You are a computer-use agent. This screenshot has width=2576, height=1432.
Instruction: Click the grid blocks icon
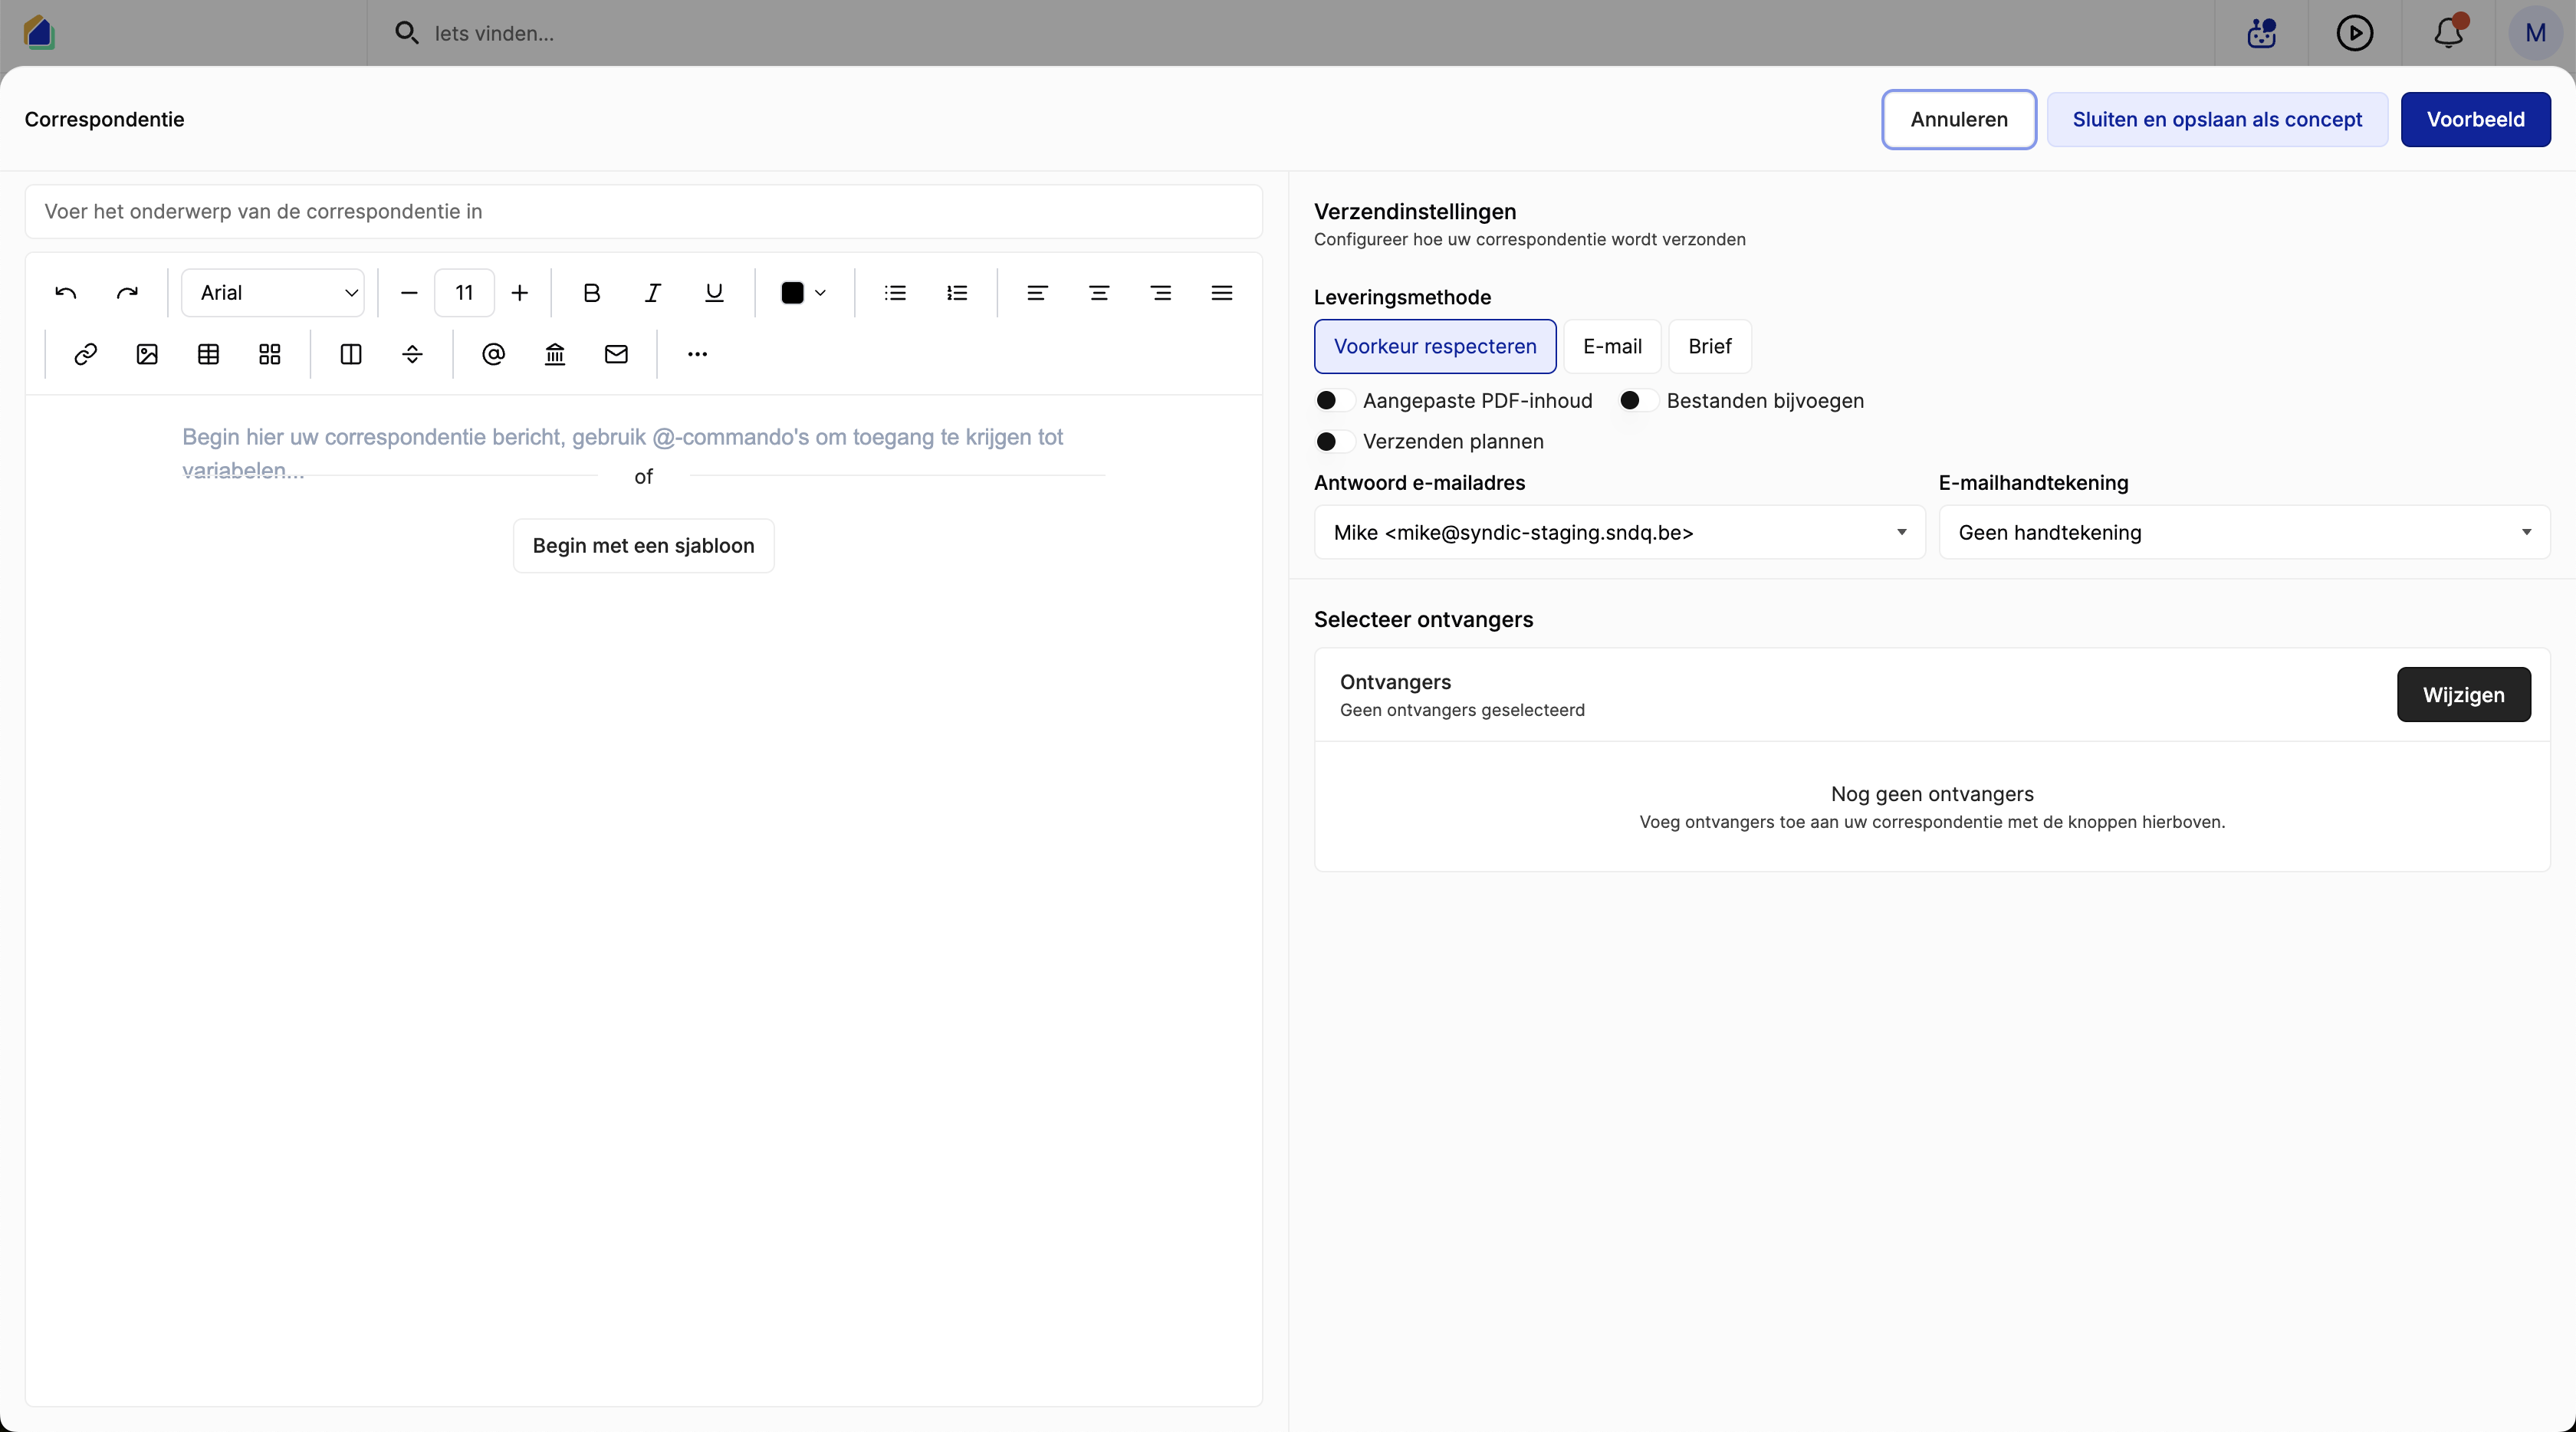pyautogui.click(x=270, y=354)
